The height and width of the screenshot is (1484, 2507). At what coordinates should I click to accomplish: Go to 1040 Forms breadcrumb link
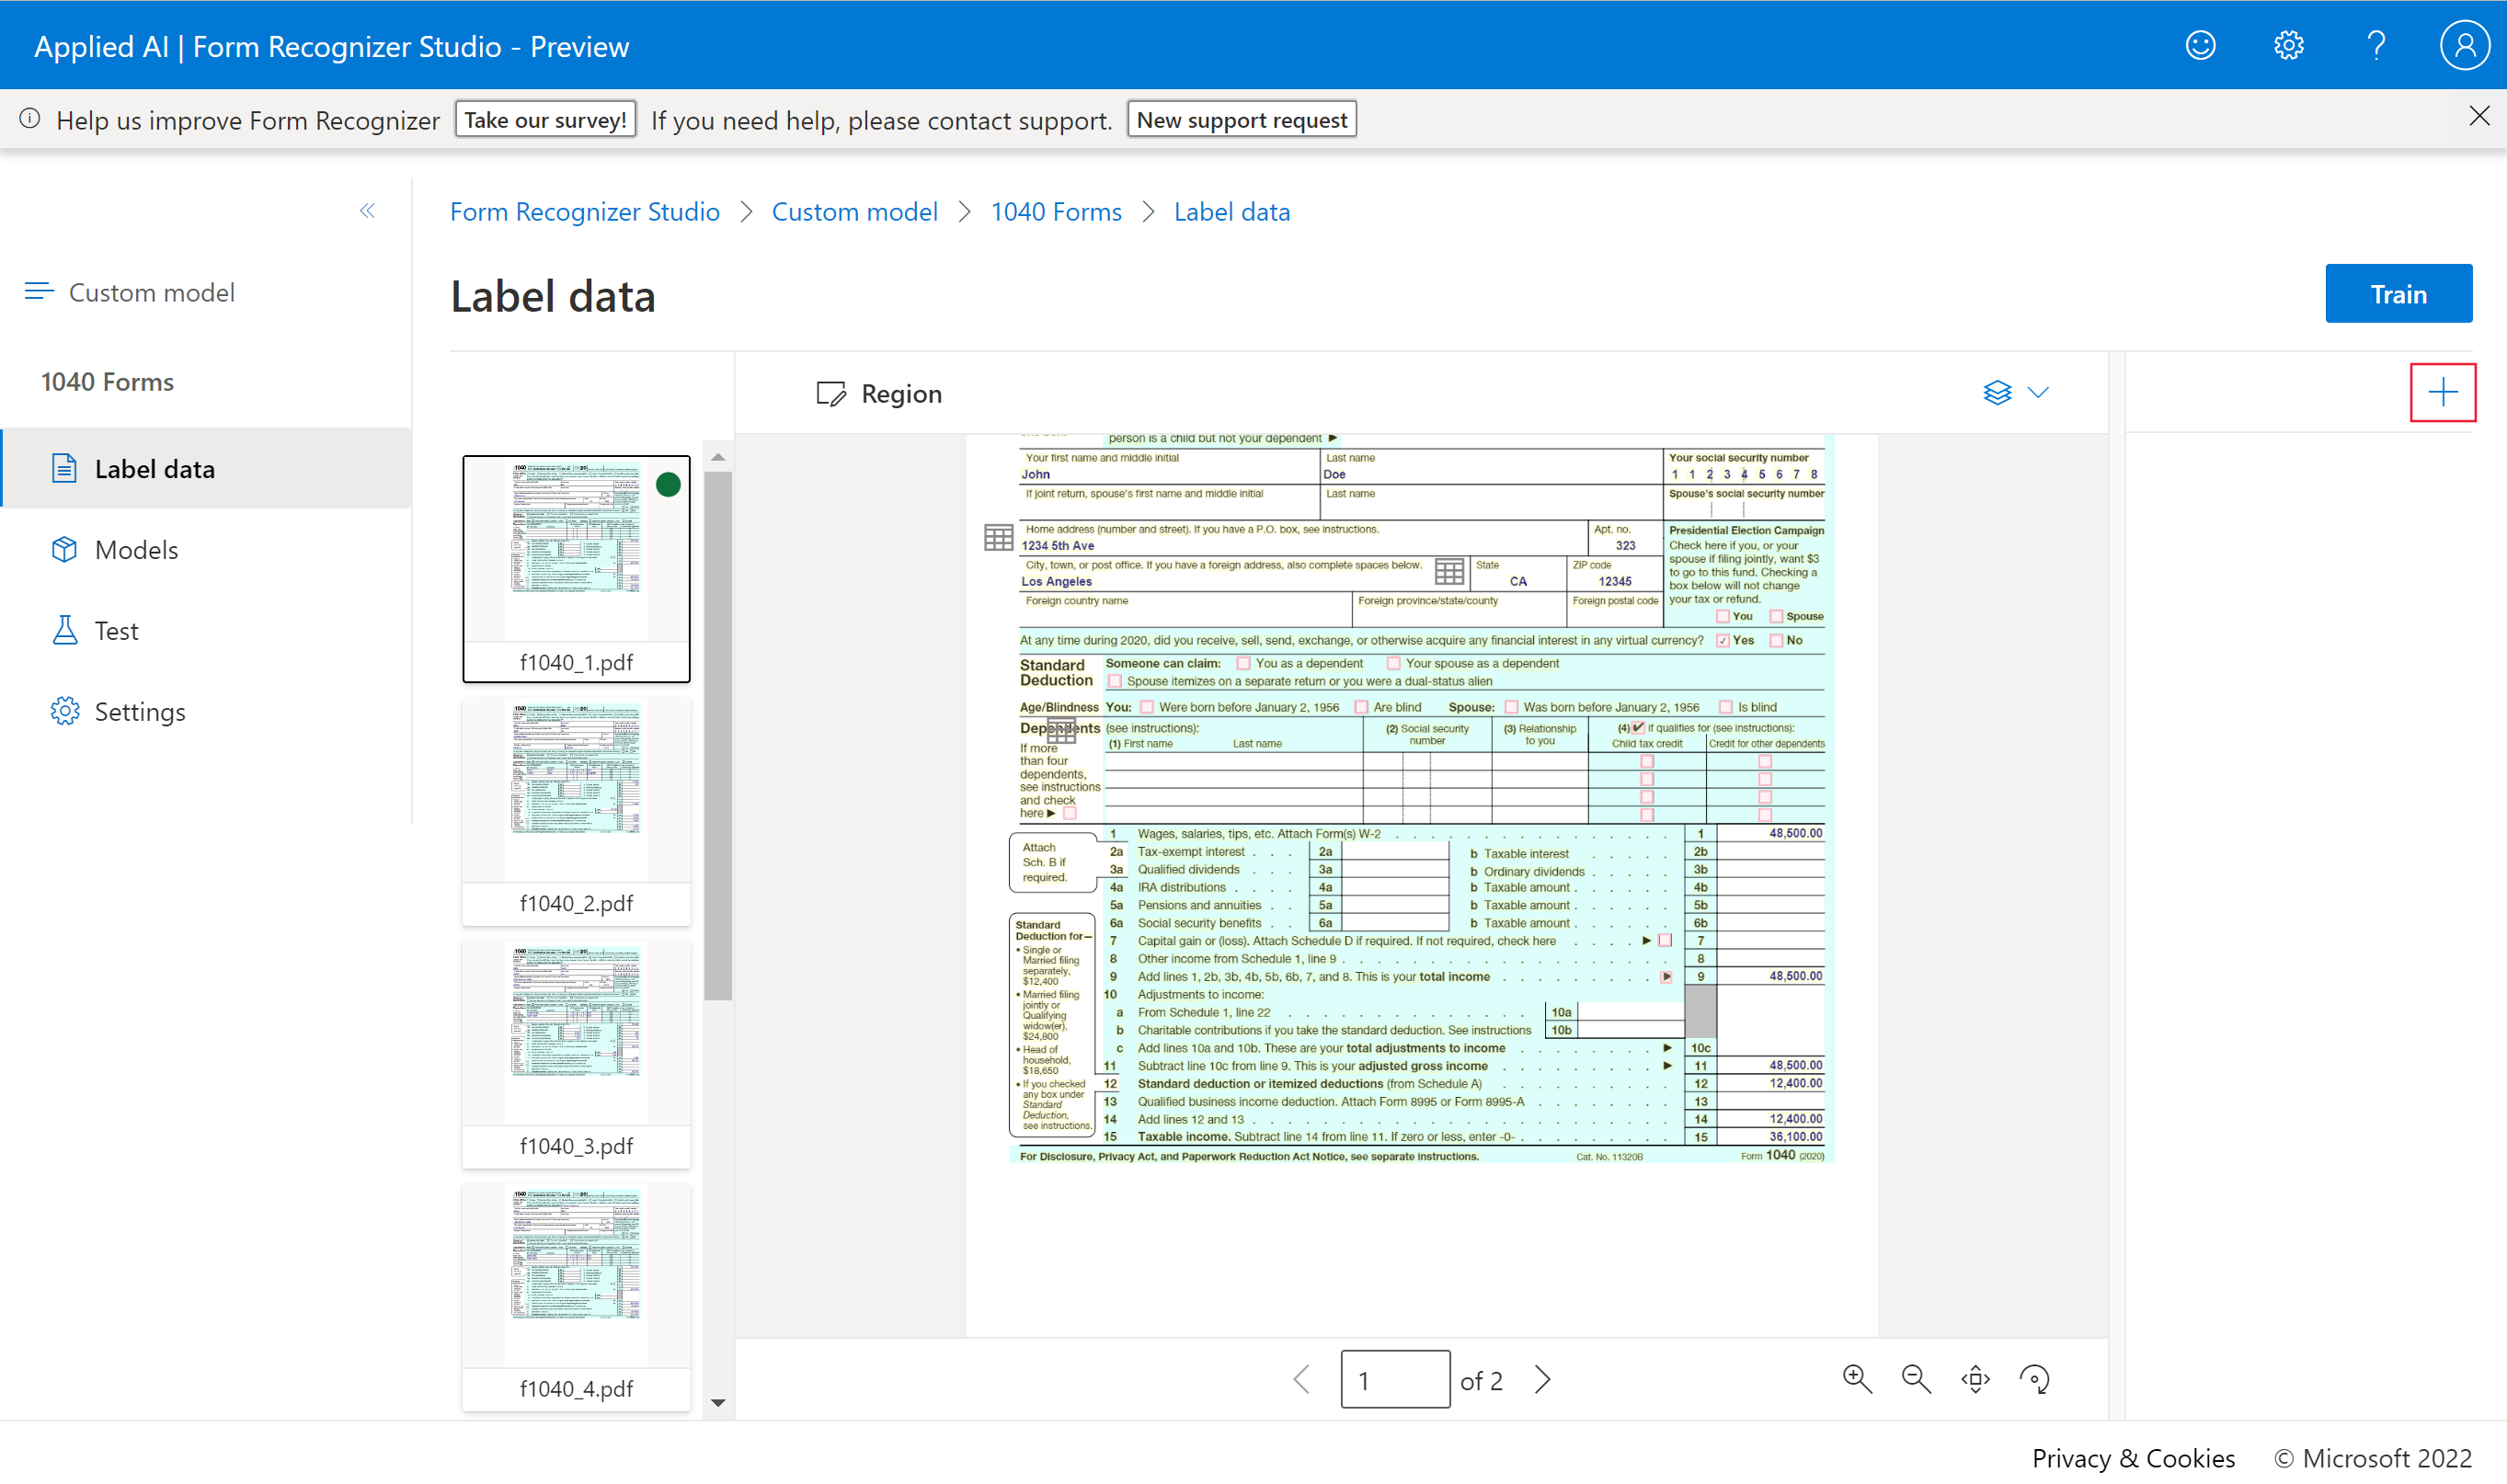[1056, 211]
